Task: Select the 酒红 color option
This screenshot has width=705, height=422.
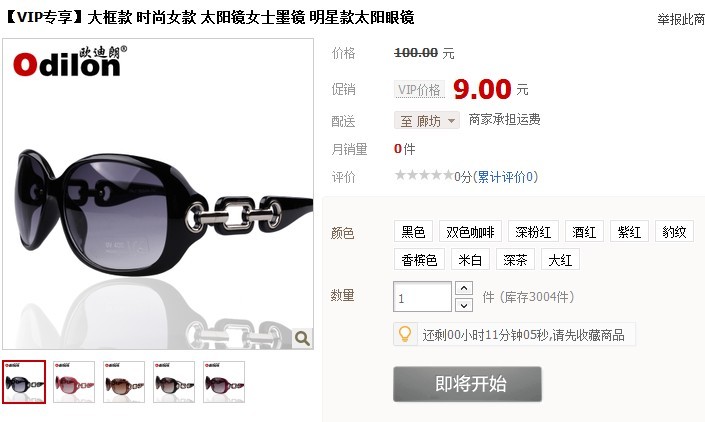Action: pyautogui.click(x=584, y=232)
